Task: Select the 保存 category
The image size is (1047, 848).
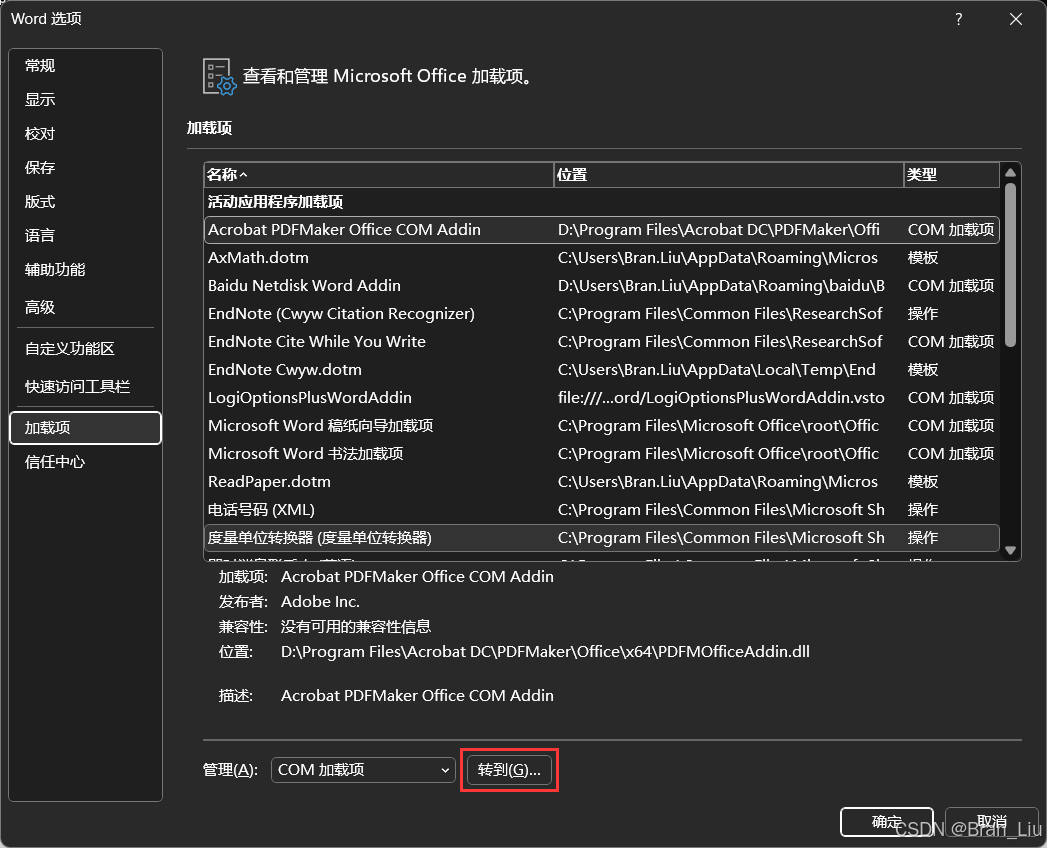Action: pyautogui.click(x=85, y=168)
